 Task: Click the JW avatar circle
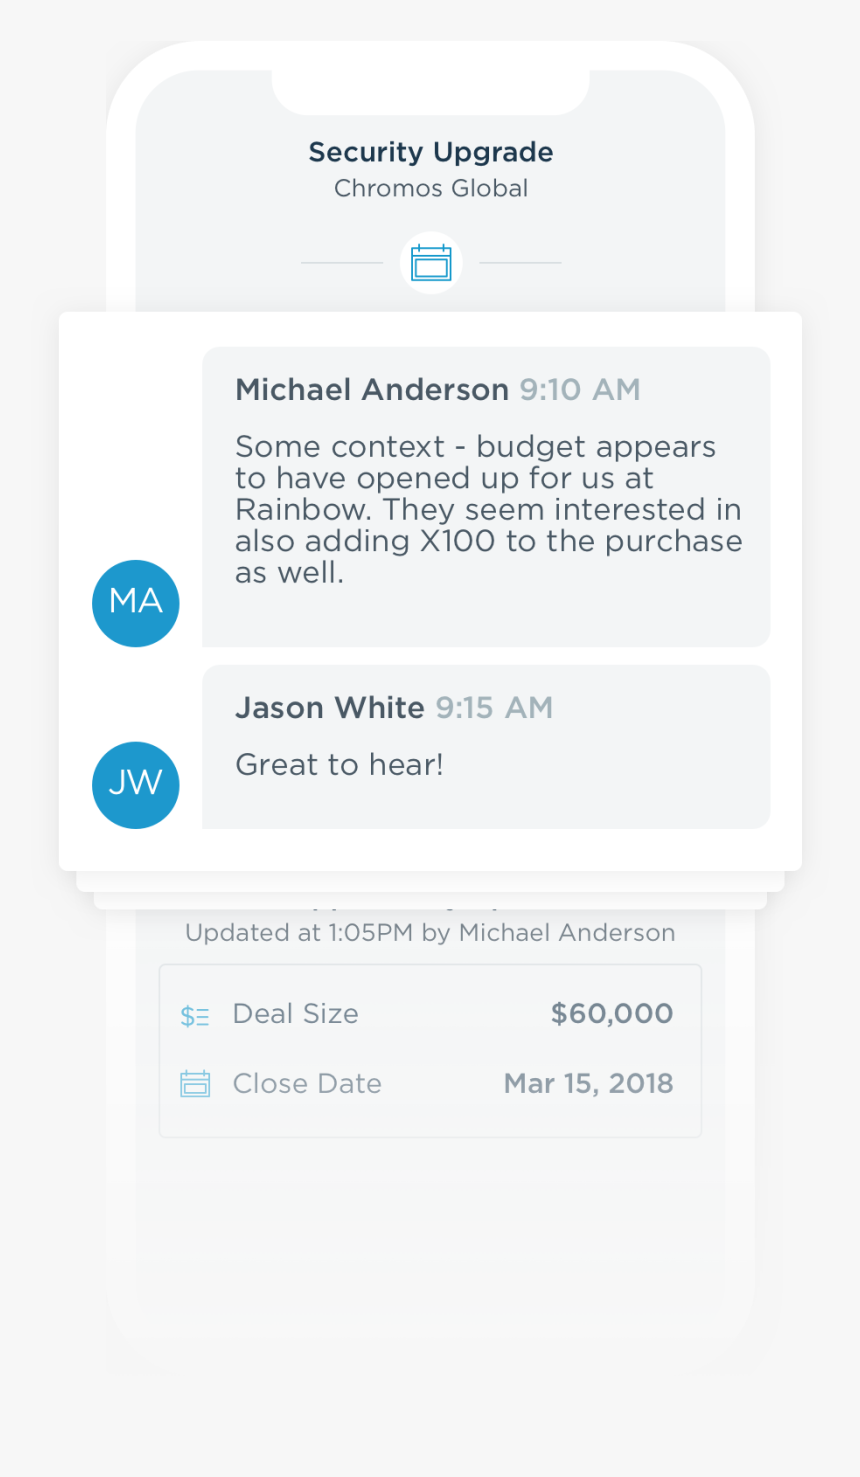click(x=136, y=785)
